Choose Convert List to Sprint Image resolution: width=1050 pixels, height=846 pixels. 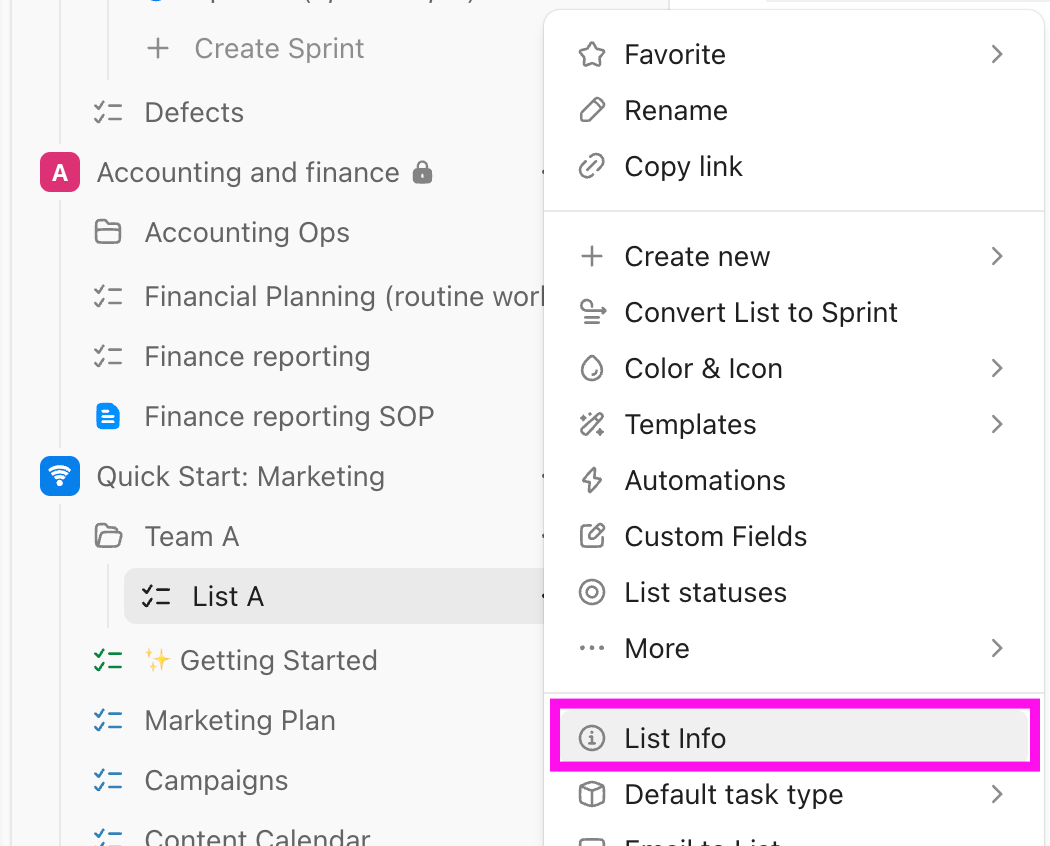point(760,313)
